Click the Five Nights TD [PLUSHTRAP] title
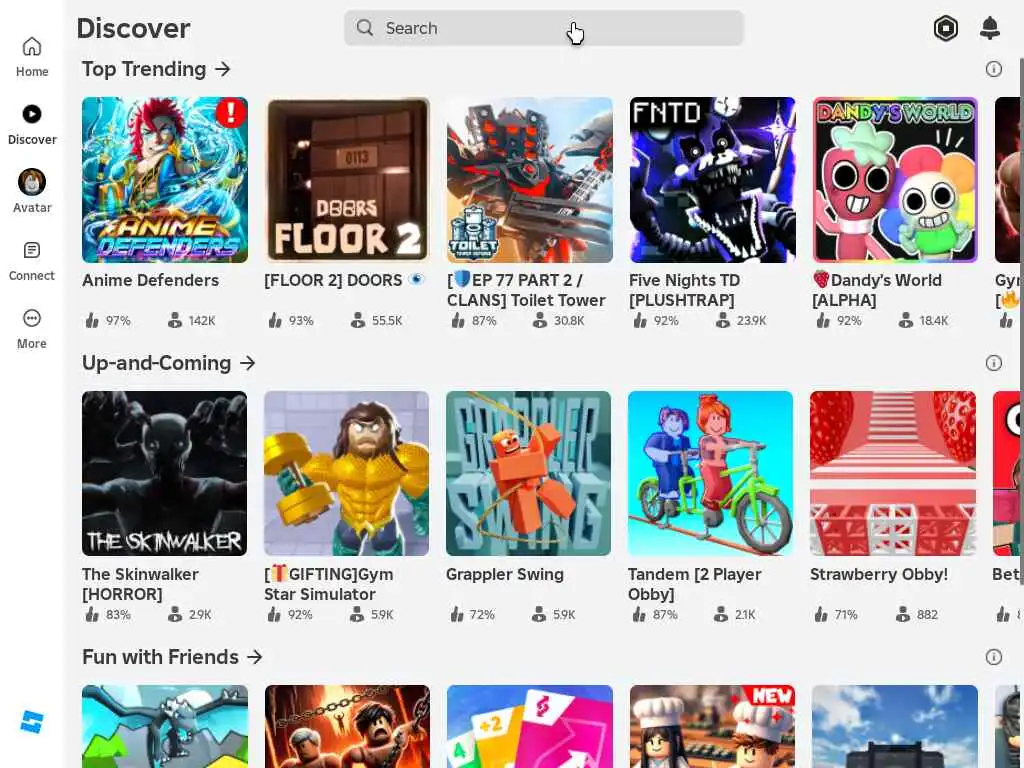Viewport: 1024px width, 768px height. pos(684,290)
